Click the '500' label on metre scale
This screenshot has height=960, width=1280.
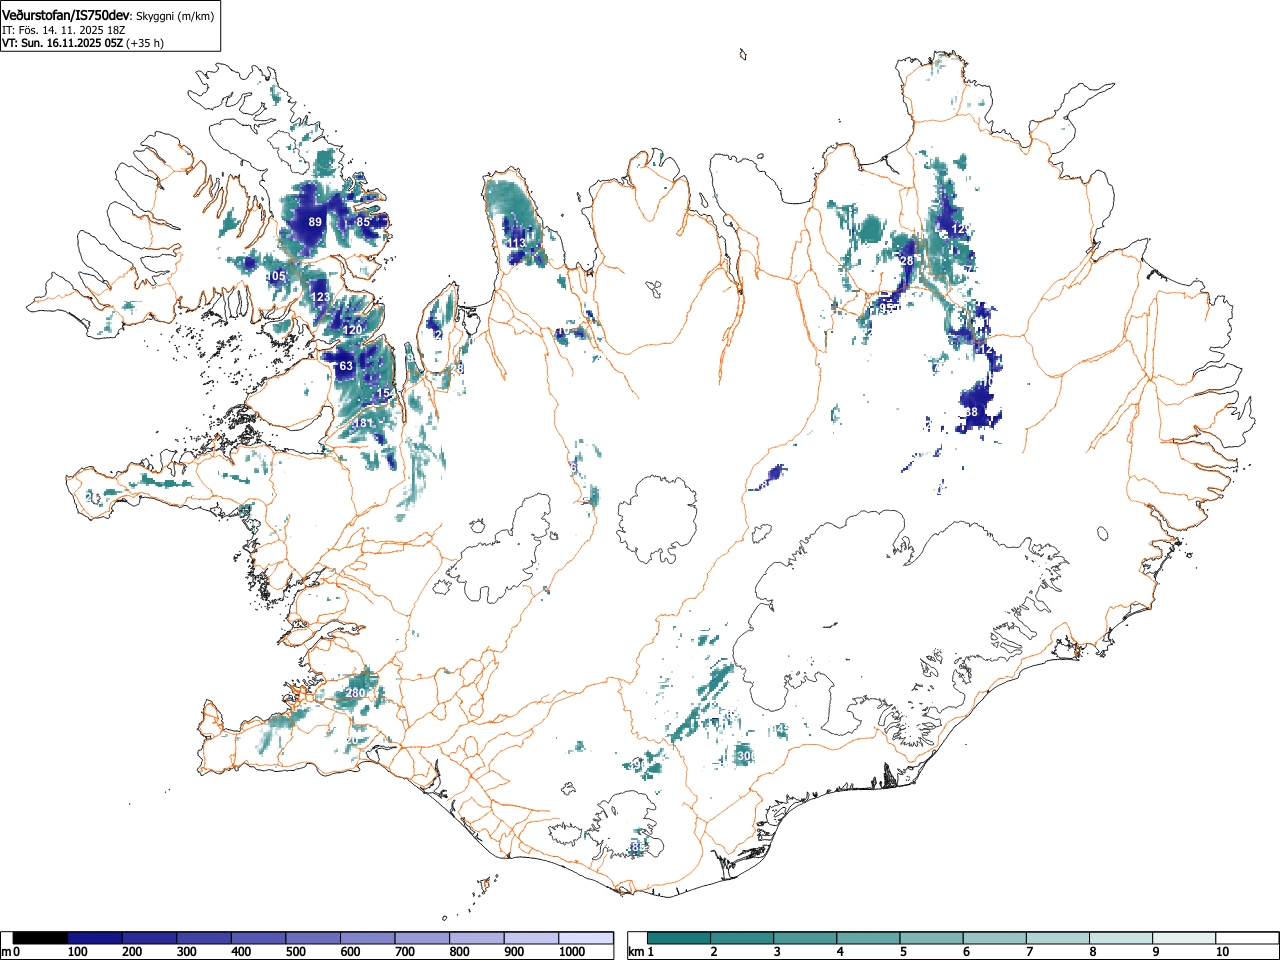(x=295, y=952)
